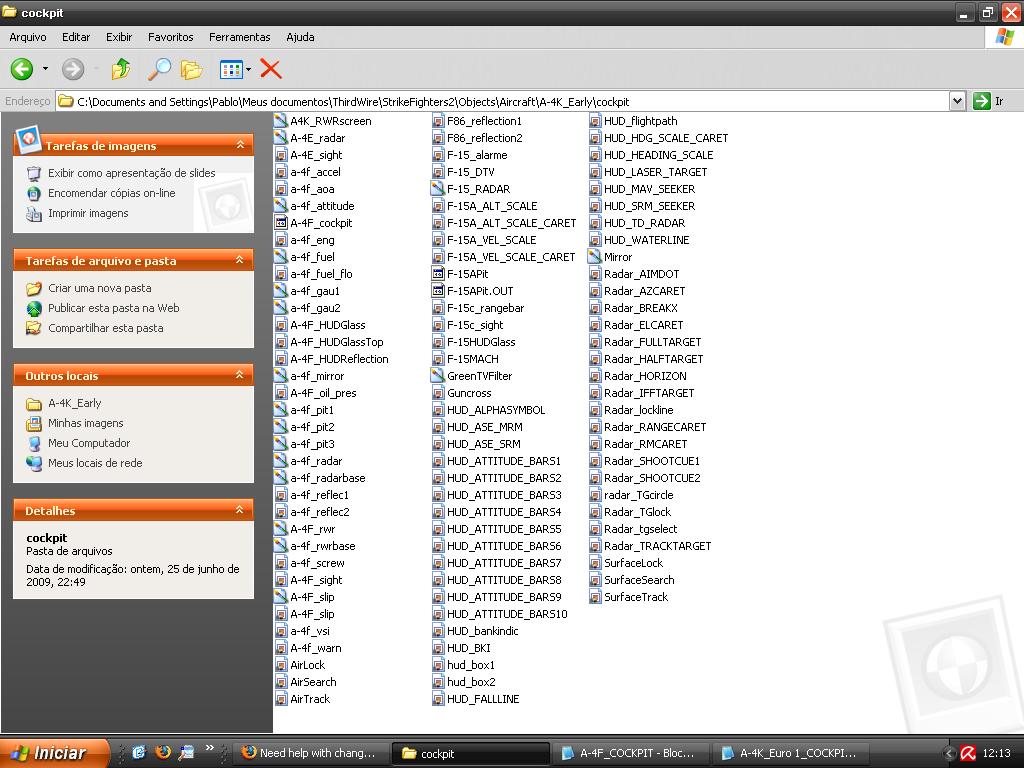
Task: Click the green Go arrow button
Action: [982, 101]
